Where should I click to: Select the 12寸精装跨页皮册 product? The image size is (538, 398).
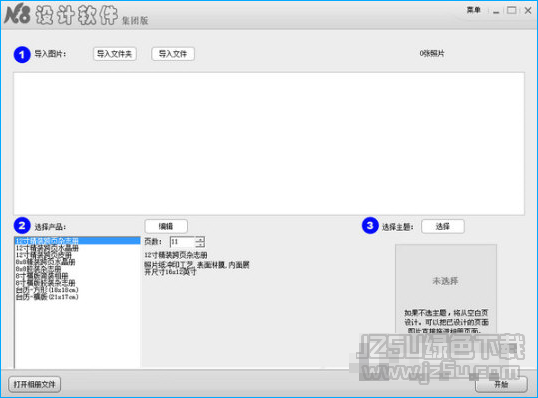(78, 255)
